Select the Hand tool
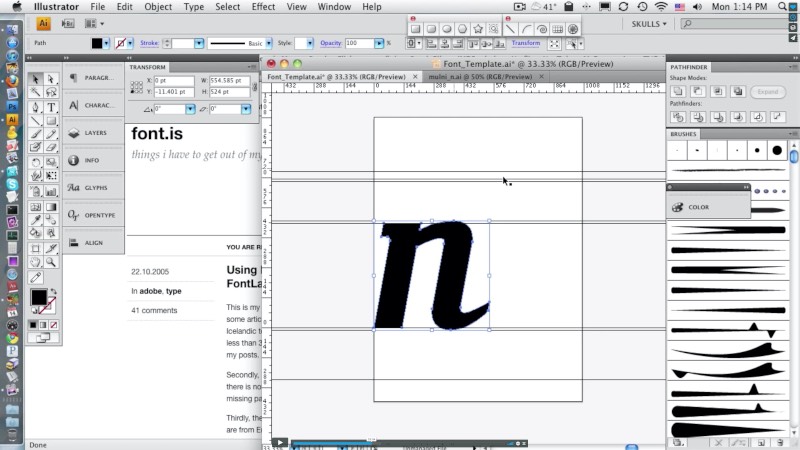Image resolution: width=800 pixels, height=450 pixels. pyautogui.click(x=35, y=262)
